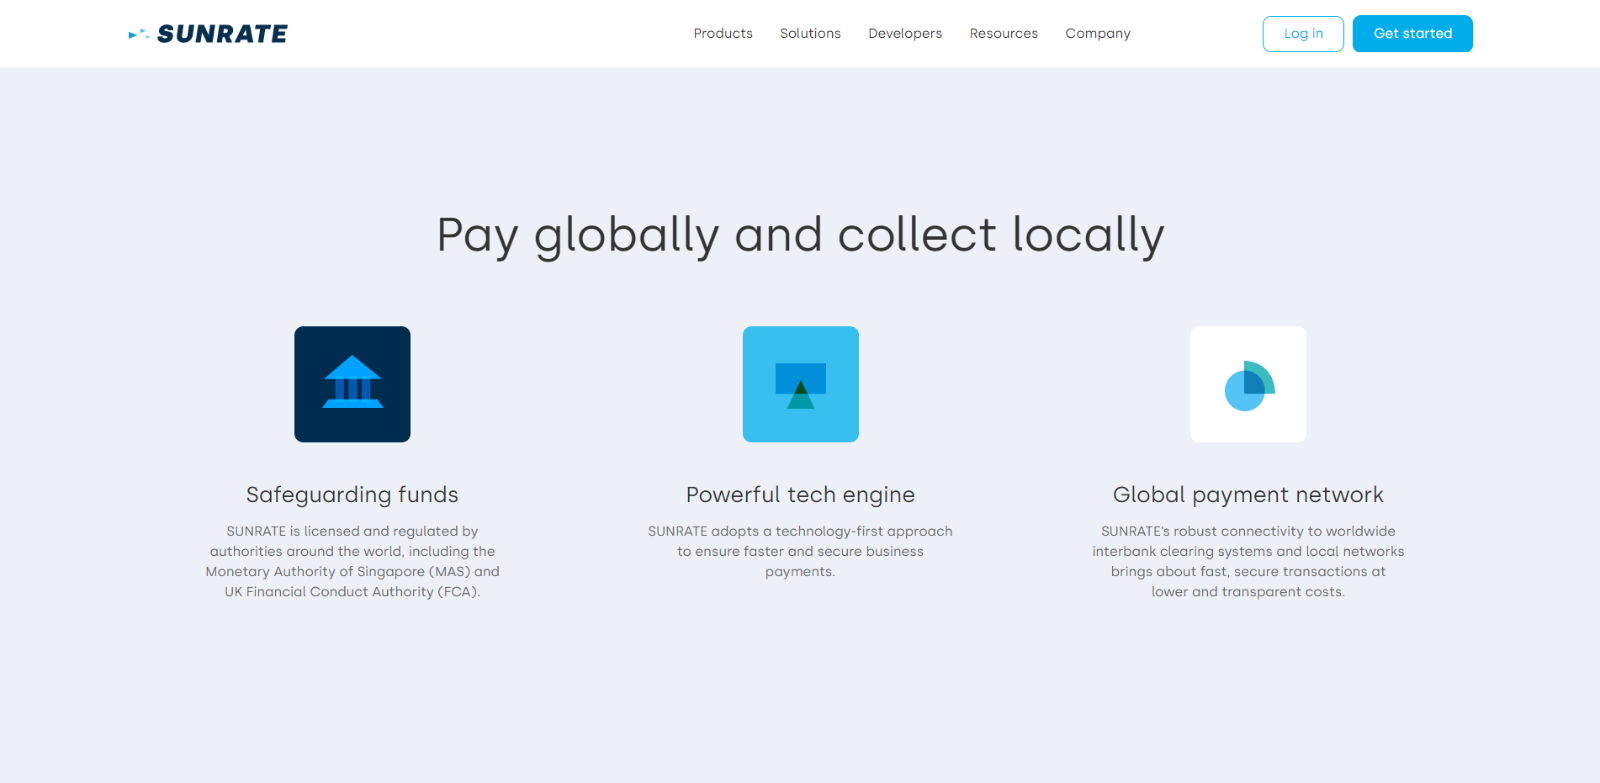This screenshot has width=1600, height=783.
Task: Expand the Resources navigation item
Action: (1003, 33)
